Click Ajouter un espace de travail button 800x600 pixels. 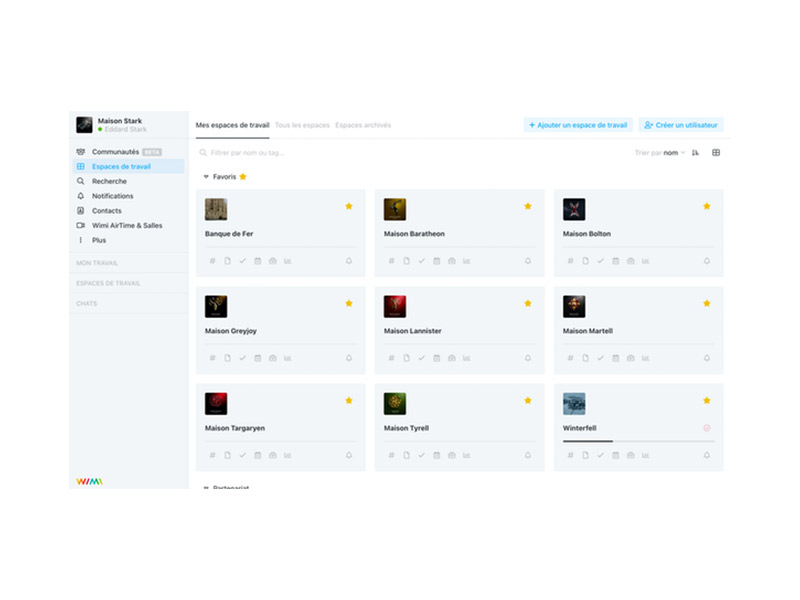578,125
